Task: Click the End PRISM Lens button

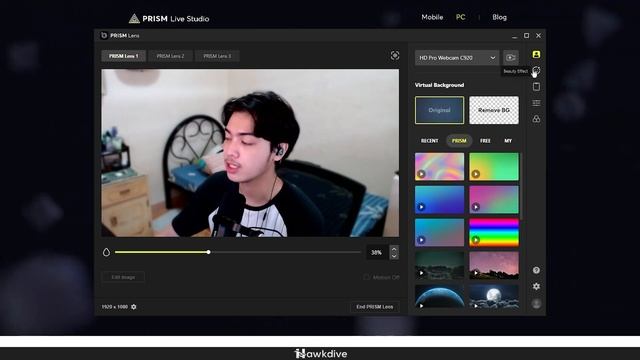Action: point(375,307)
